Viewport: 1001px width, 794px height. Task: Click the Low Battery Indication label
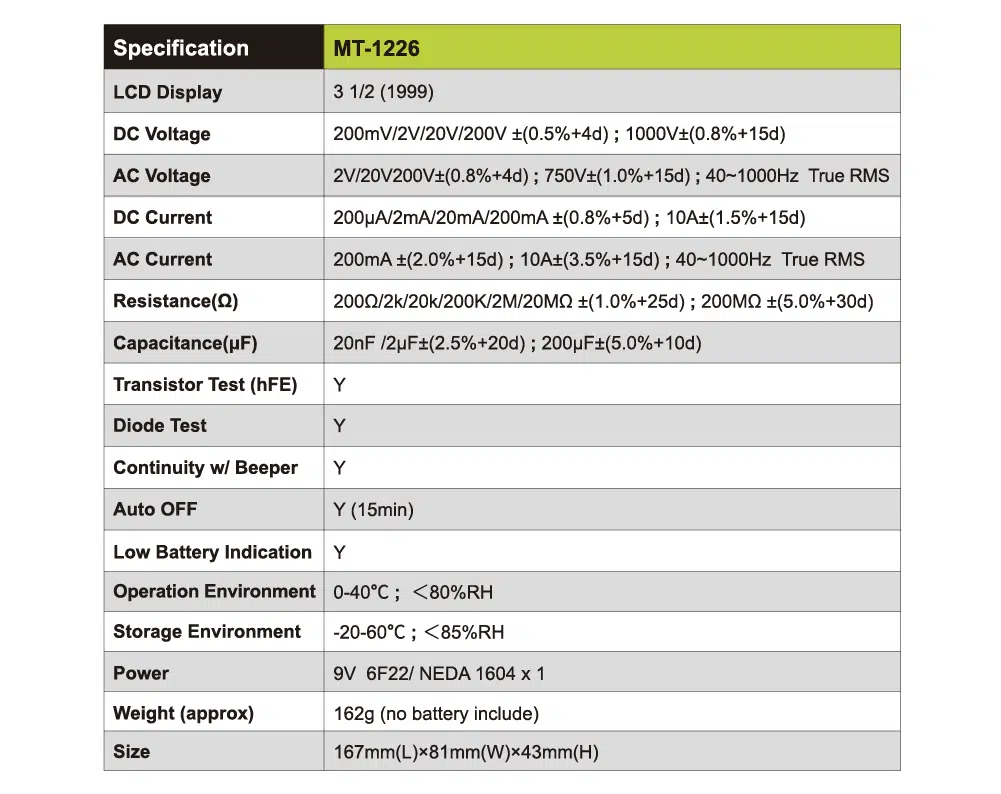click(212, 552)
